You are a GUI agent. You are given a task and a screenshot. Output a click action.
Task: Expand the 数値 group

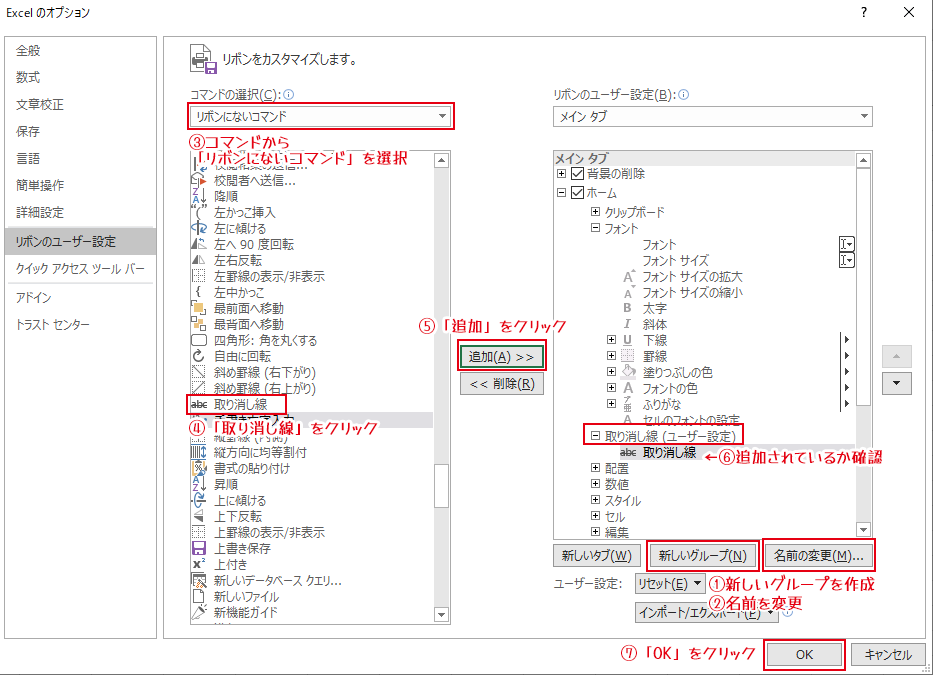[595, 484]
